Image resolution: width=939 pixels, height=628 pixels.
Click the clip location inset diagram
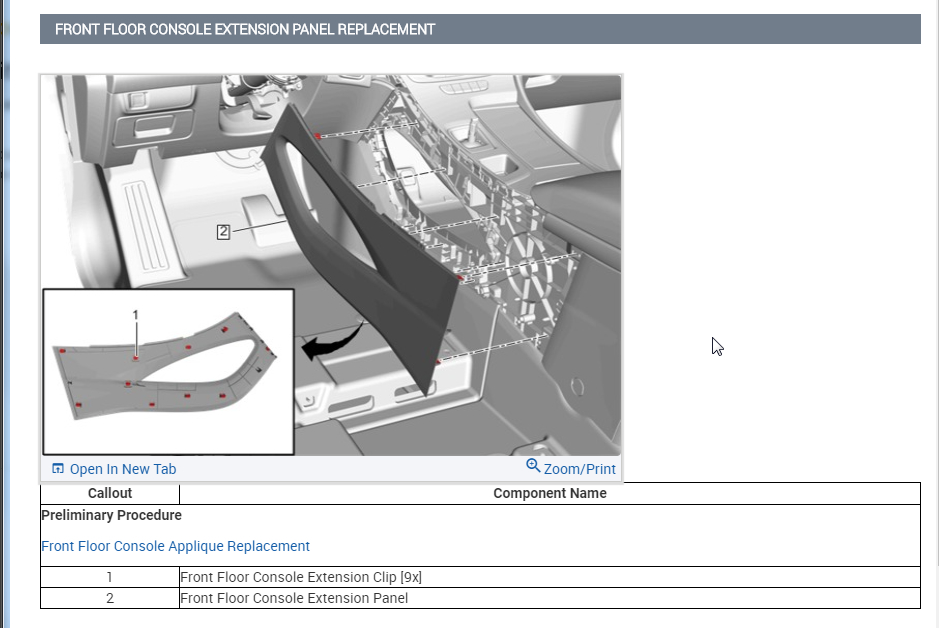click(x=168, y=372)
